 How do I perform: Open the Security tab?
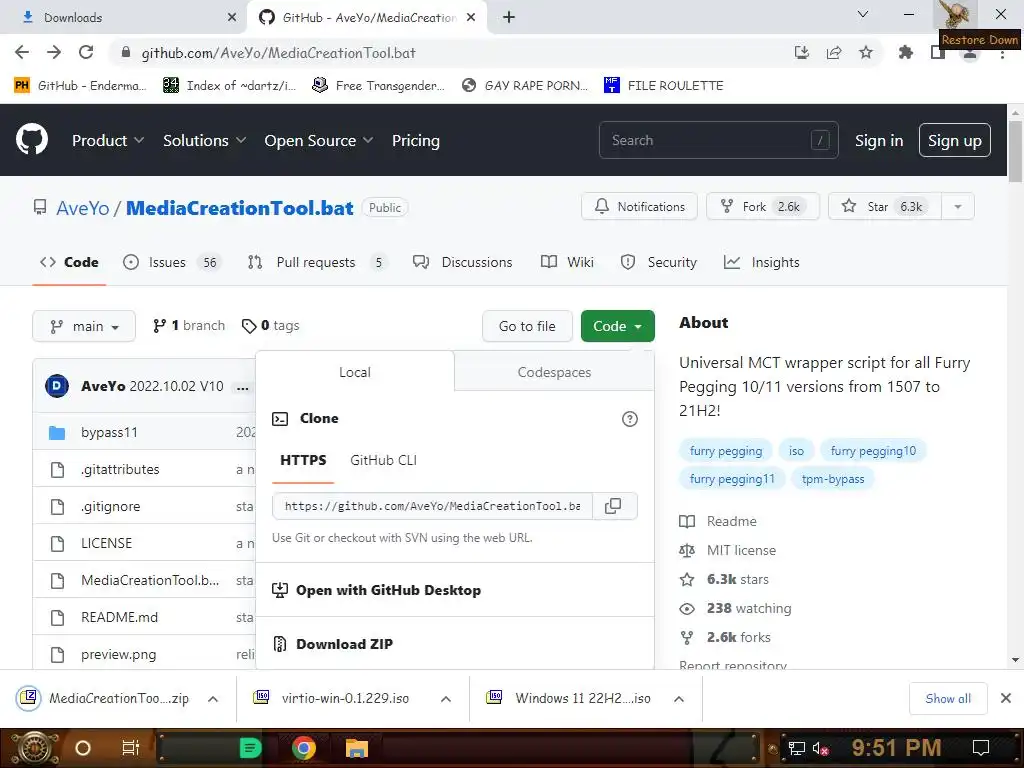coord(658,263)
